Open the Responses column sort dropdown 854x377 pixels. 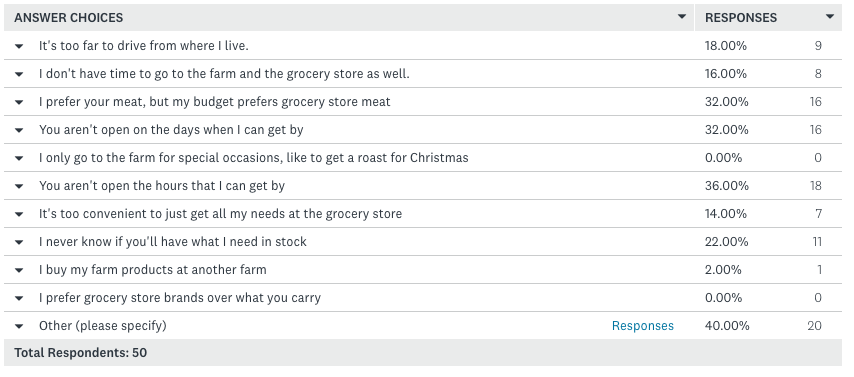[x=829, y=17]
